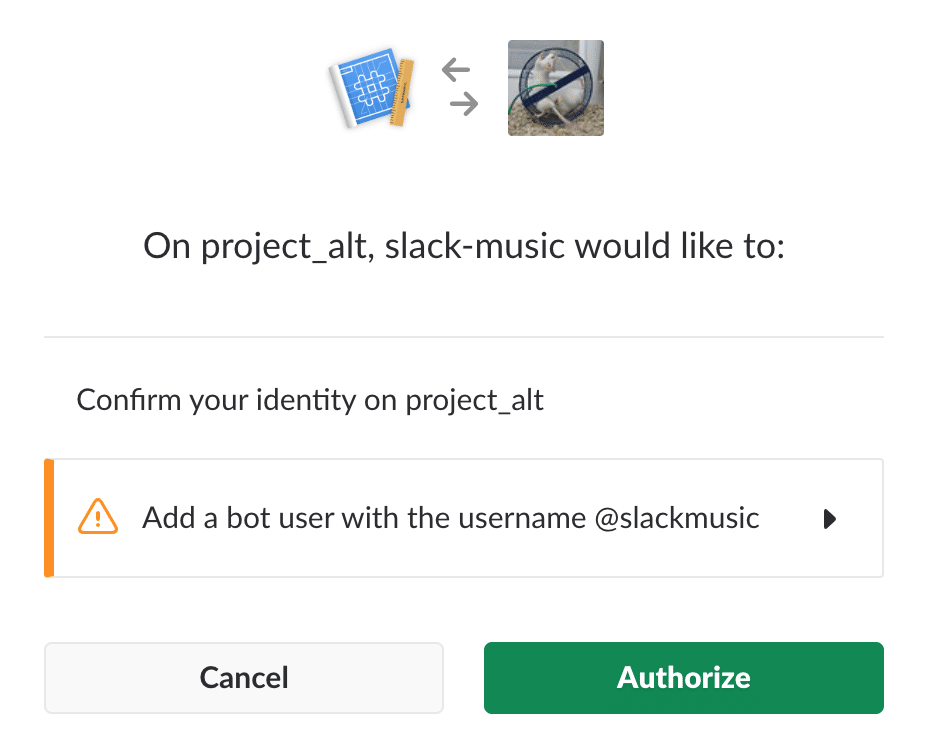Cancel the authorization request

[244, 678]
